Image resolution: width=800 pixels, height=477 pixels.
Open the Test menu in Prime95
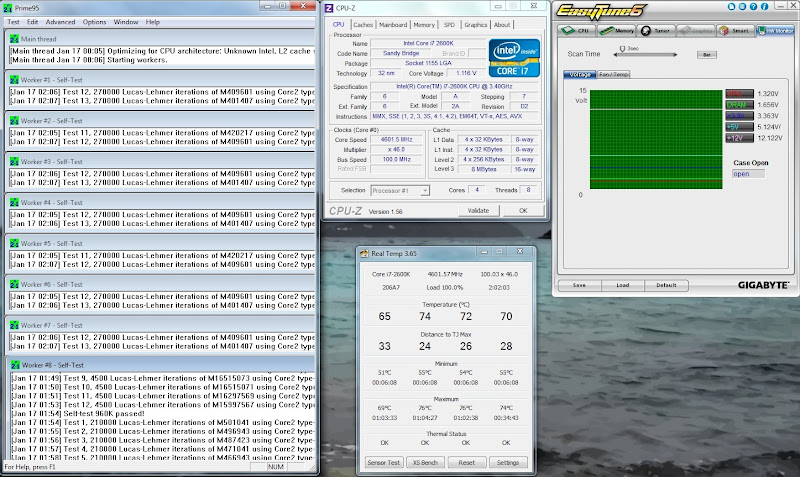click(13, 22)
